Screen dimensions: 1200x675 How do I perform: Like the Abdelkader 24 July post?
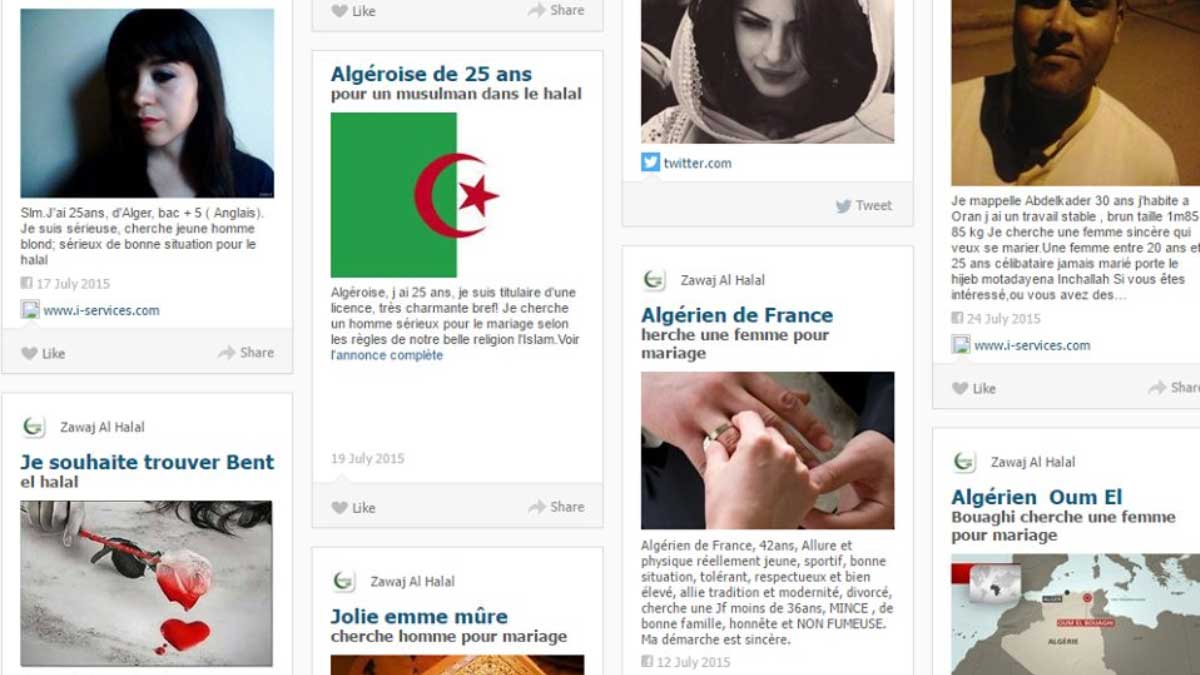(974, 388)
